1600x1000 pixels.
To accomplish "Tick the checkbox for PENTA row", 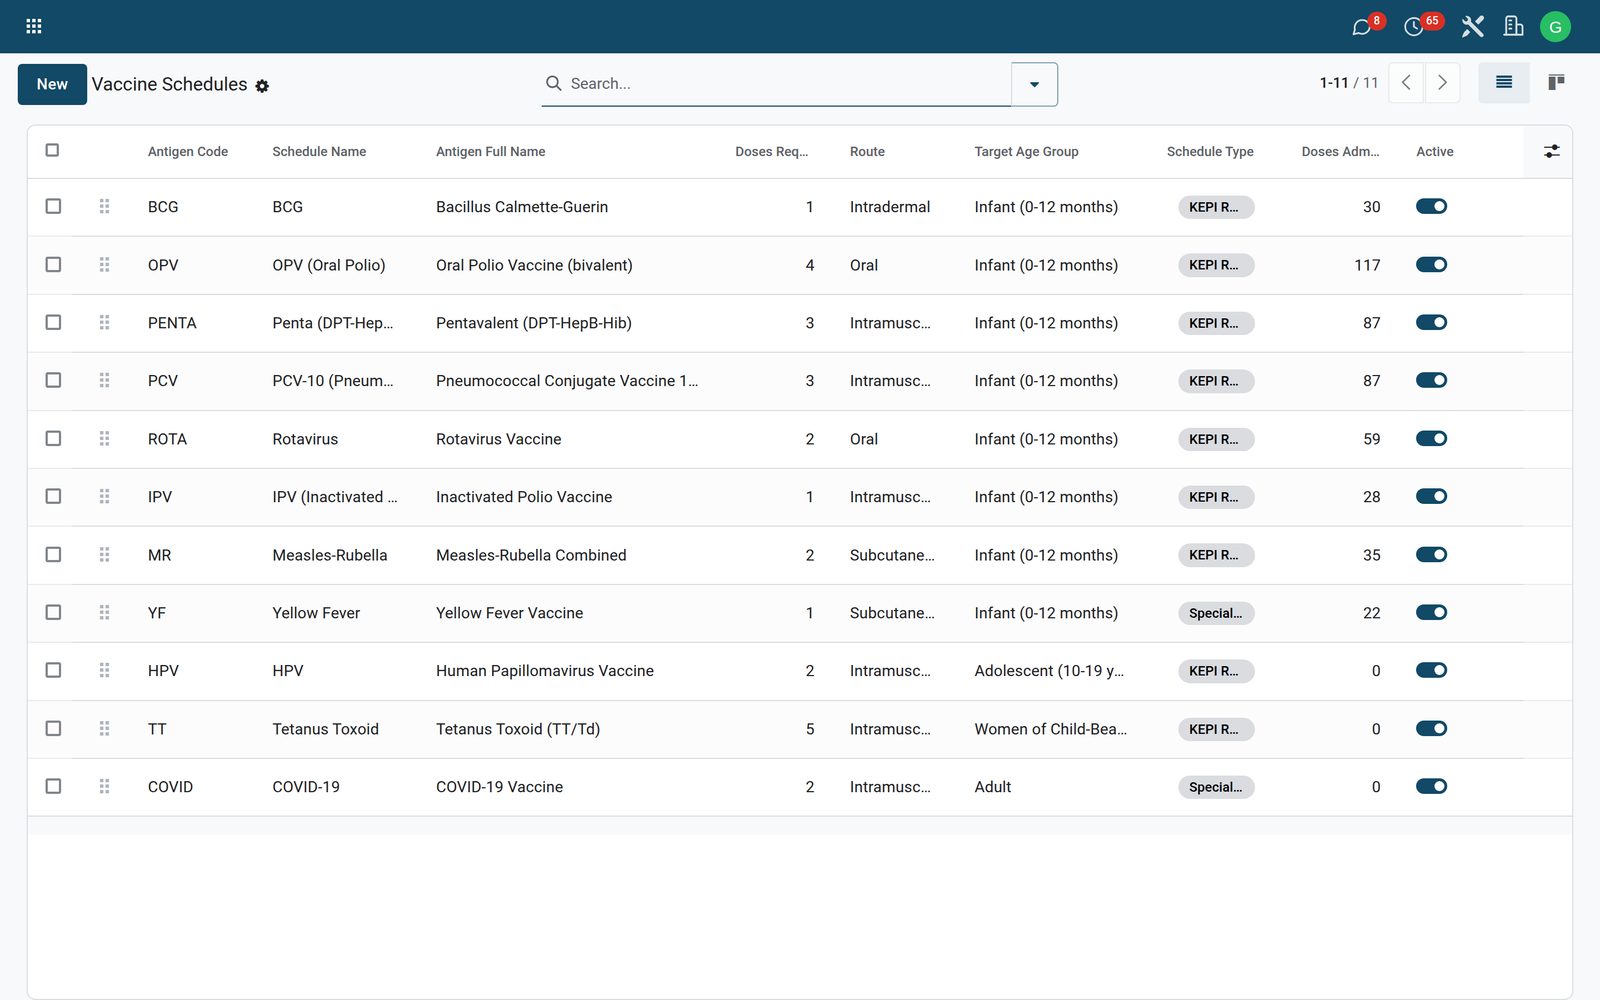I will 53,323.
